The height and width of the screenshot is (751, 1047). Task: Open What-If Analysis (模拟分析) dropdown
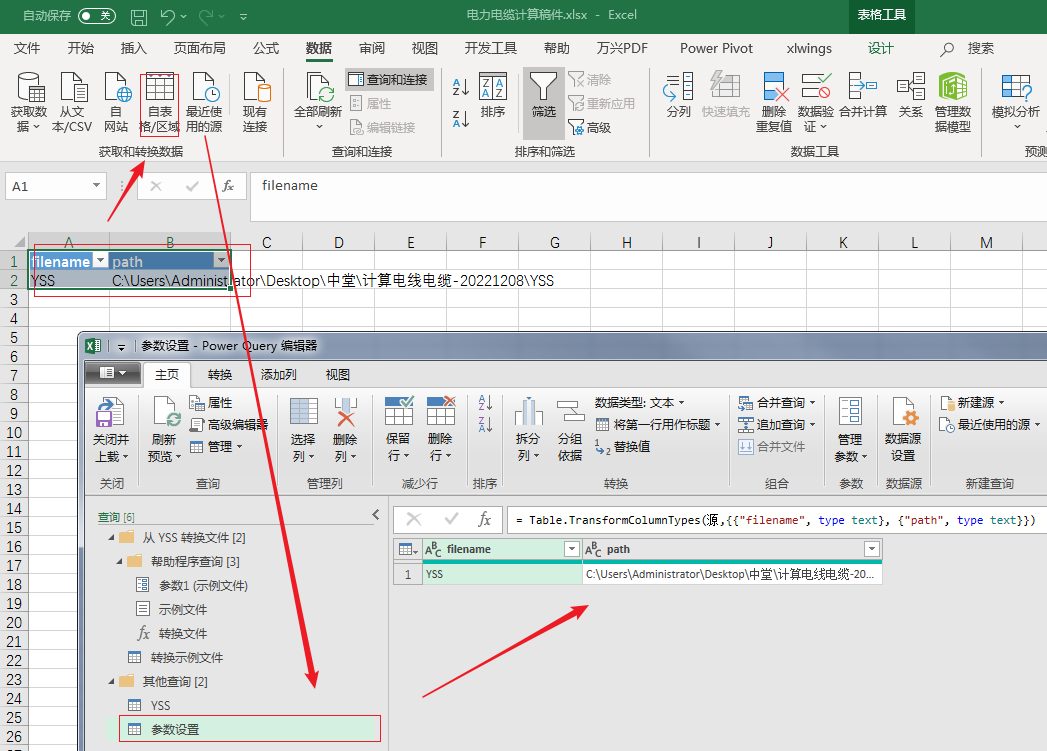tap(1016, 100)
